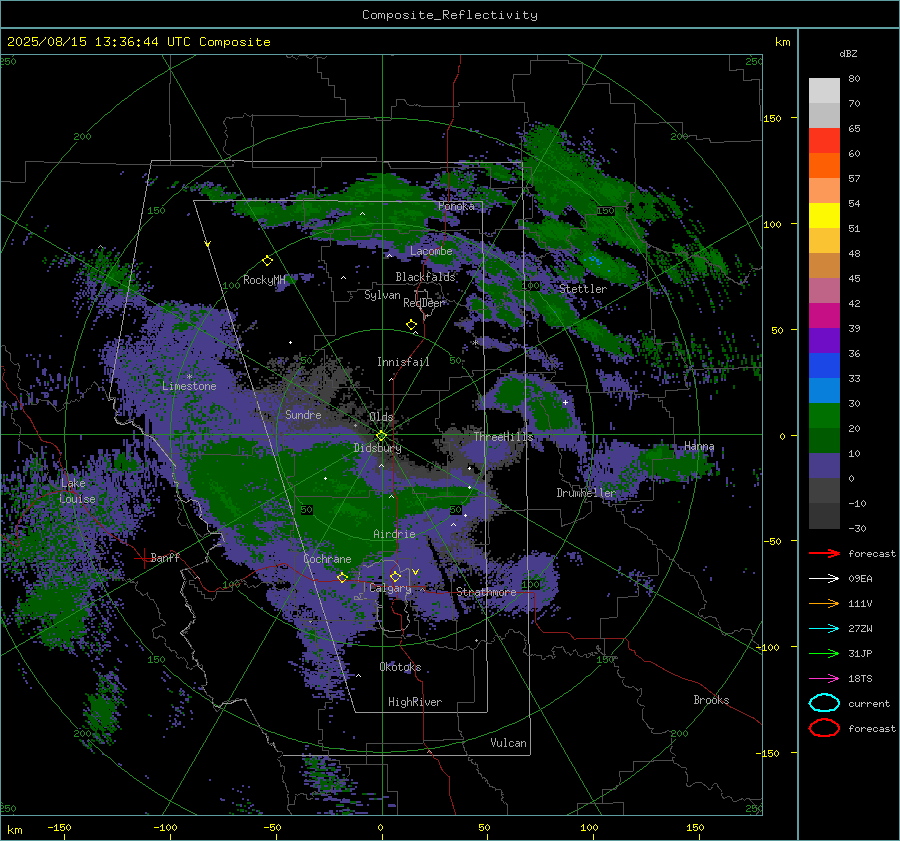Select the yellow diamond marker below RedDeer
The height and width of the screenshot is (841, 900).
[411, 325]
